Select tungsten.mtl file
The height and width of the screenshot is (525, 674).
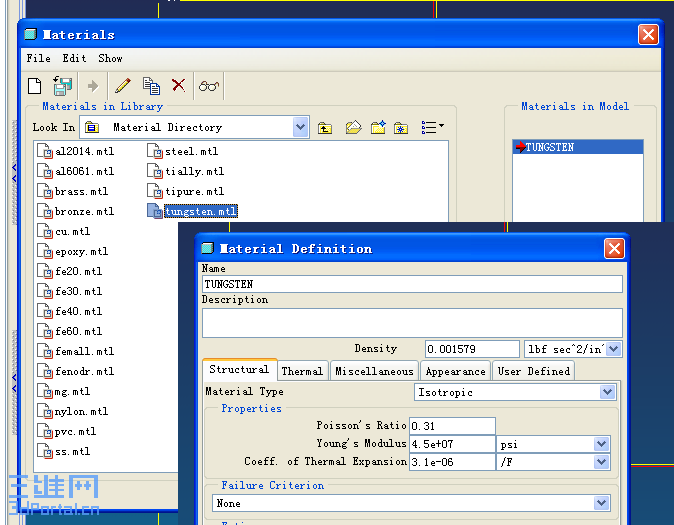(x=192, y=211)
